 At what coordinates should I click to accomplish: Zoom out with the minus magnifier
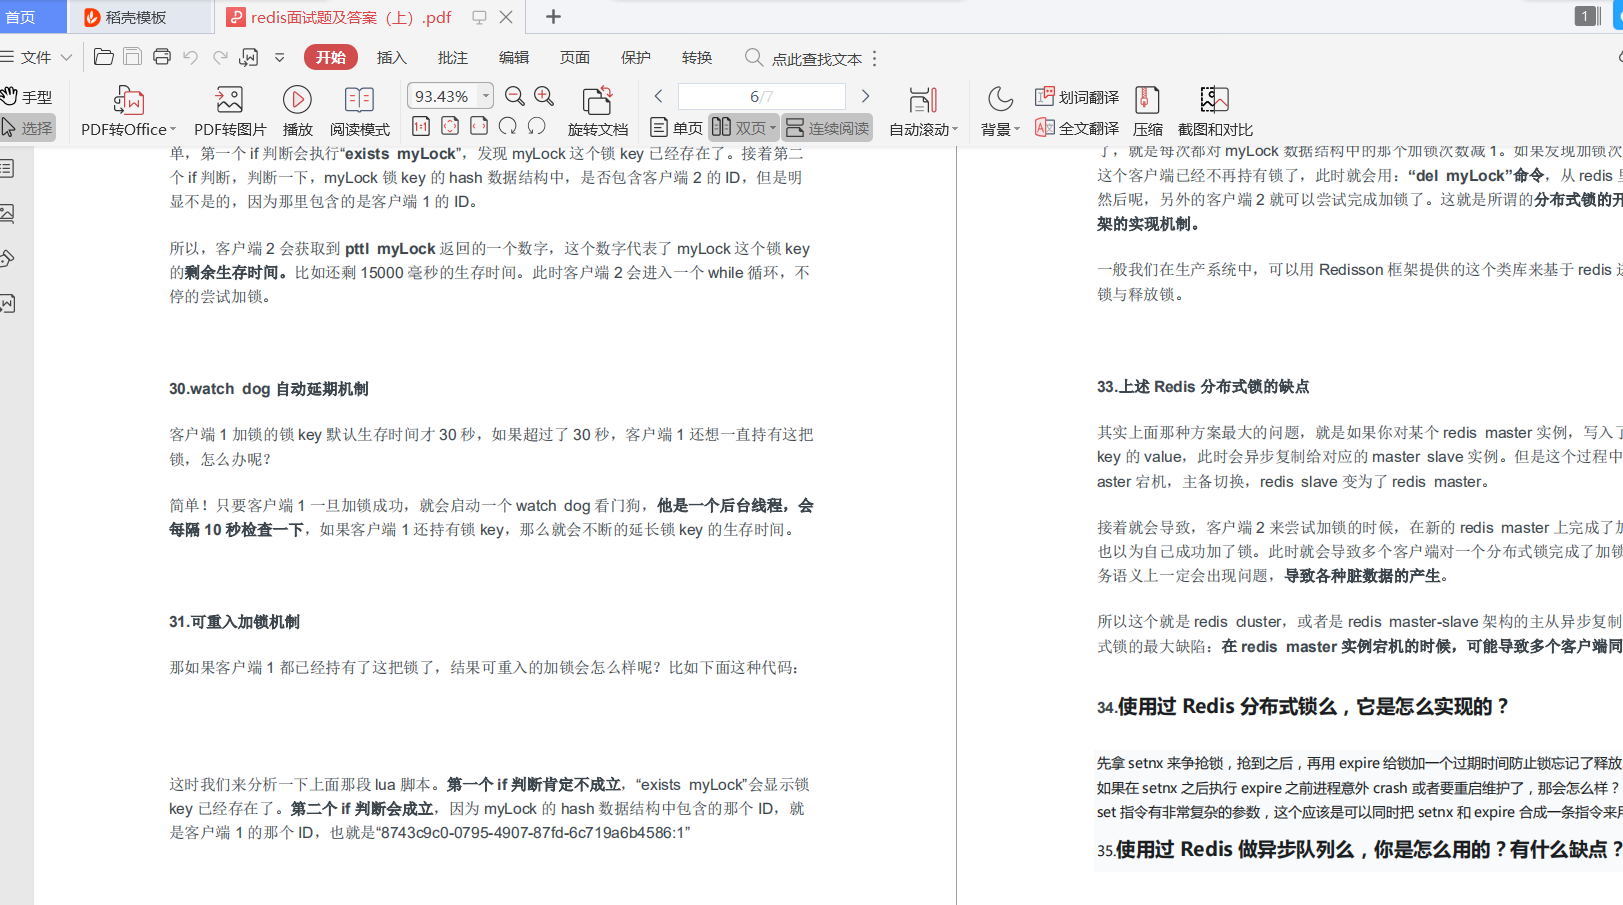click(515, 96)
